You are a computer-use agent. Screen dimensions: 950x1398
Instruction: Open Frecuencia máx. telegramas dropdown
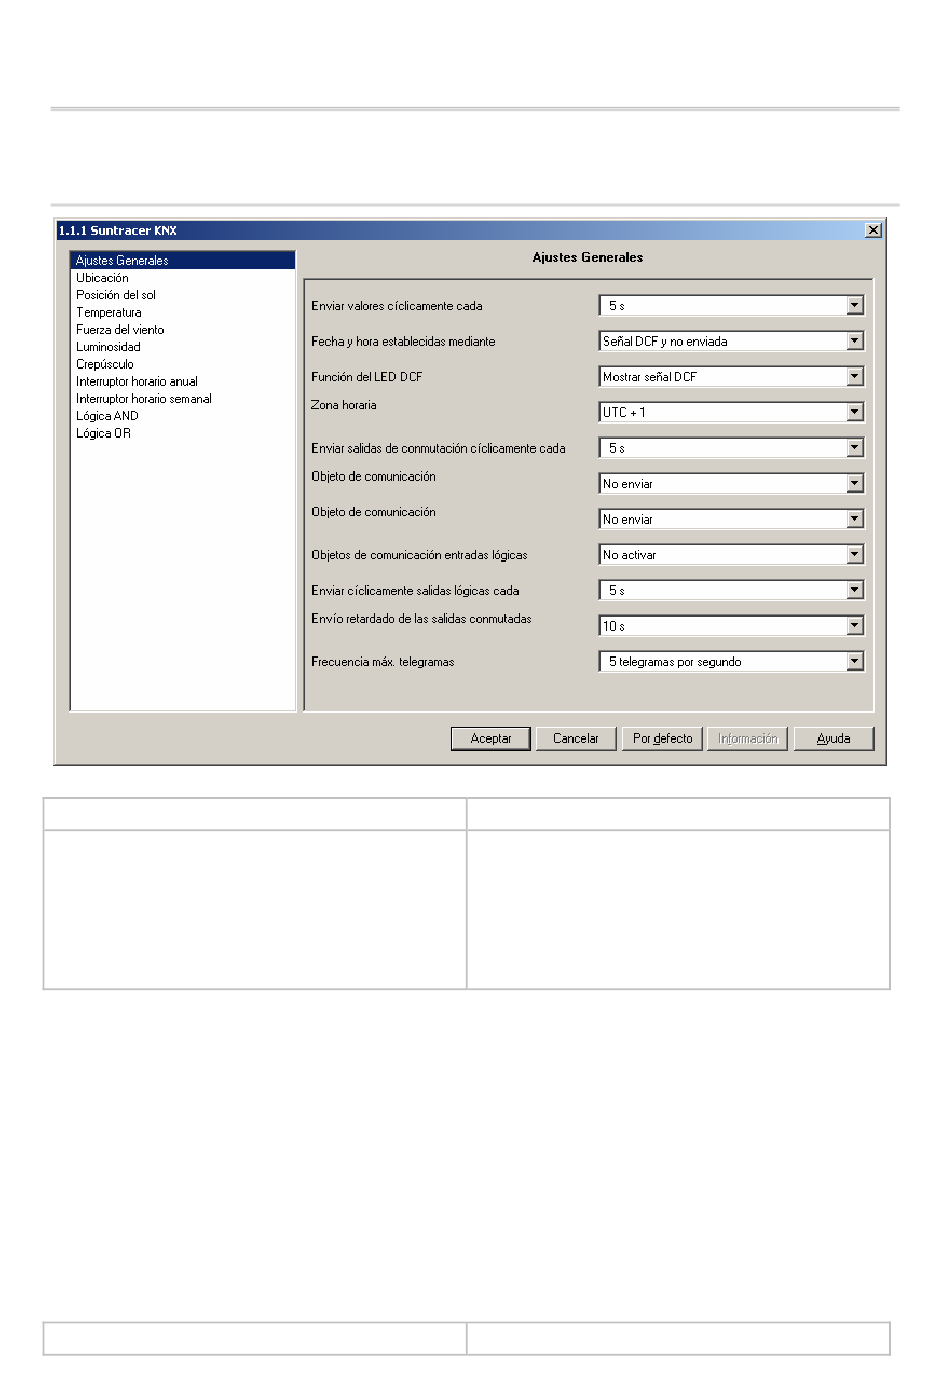(854, 661)
